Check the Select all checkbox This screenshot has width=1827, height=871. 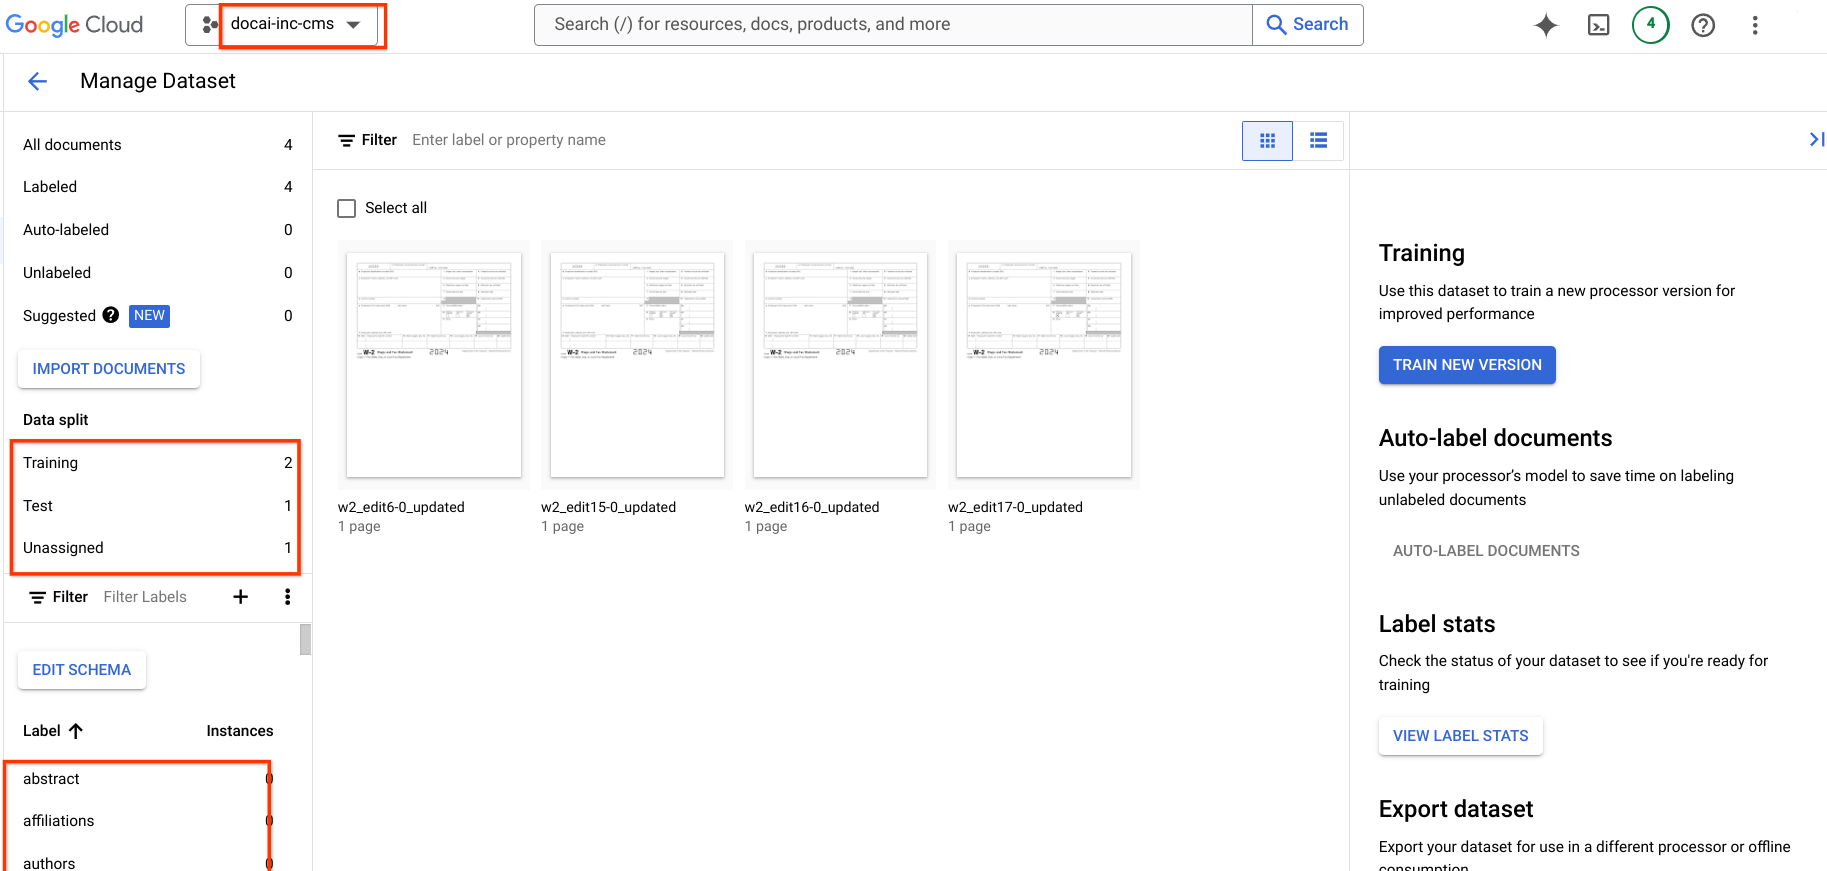[x=347, y=208]
